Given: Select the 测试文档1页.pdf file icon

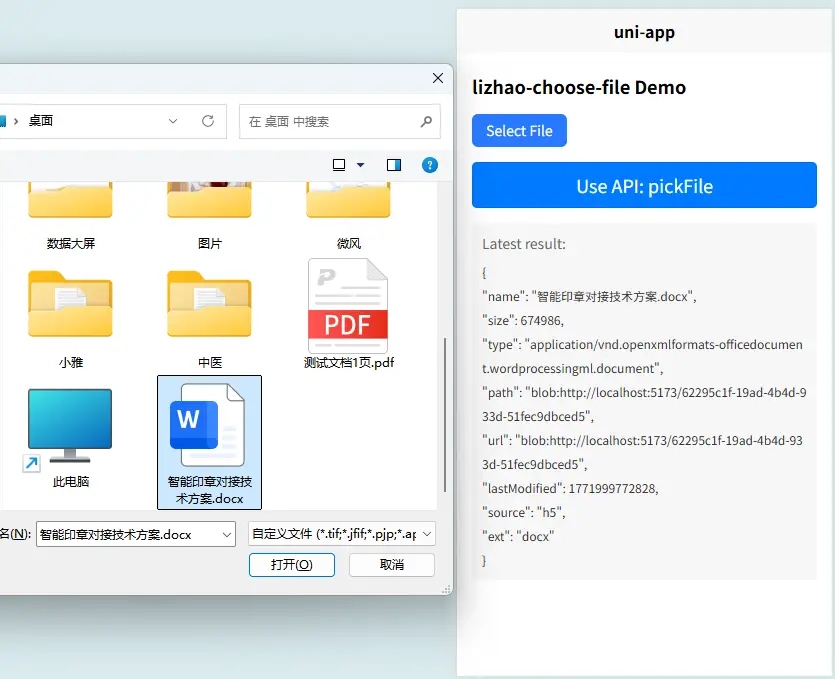Looking at the screenshot, I should tap(348, 306).
